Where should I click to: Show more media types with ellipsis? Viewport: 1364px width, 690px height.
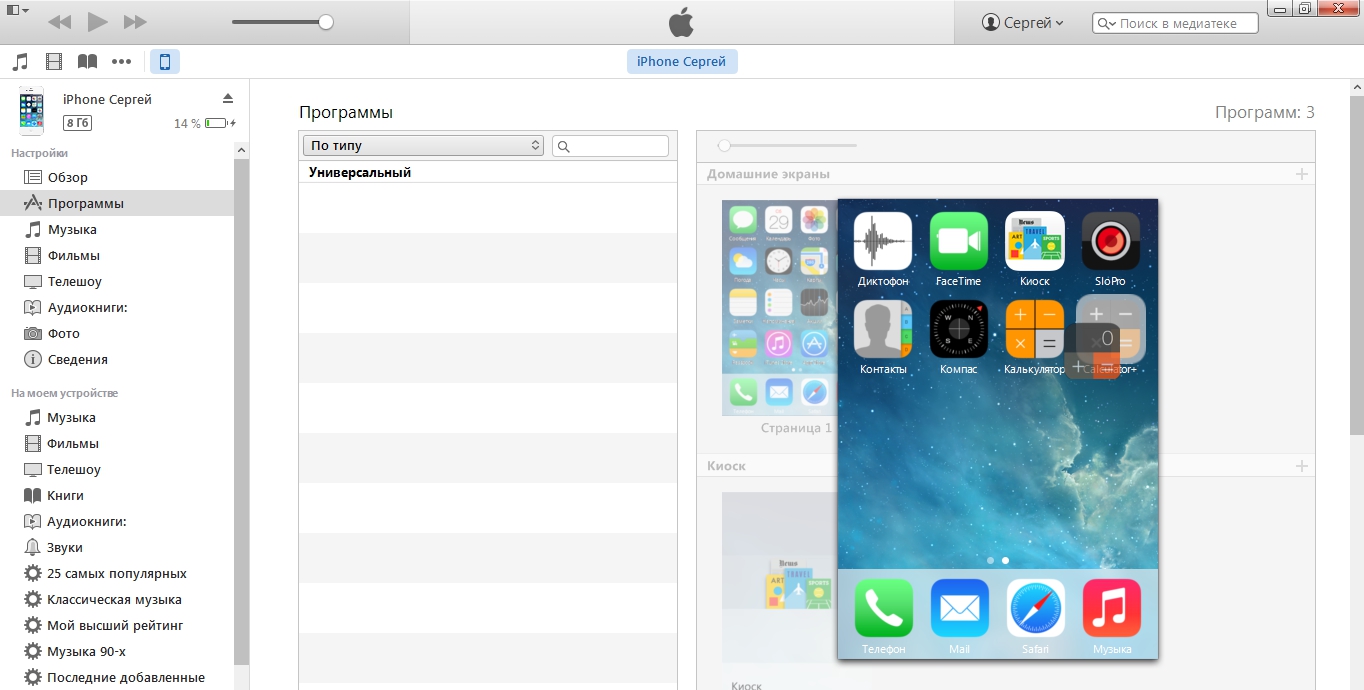tap(122, 62)
